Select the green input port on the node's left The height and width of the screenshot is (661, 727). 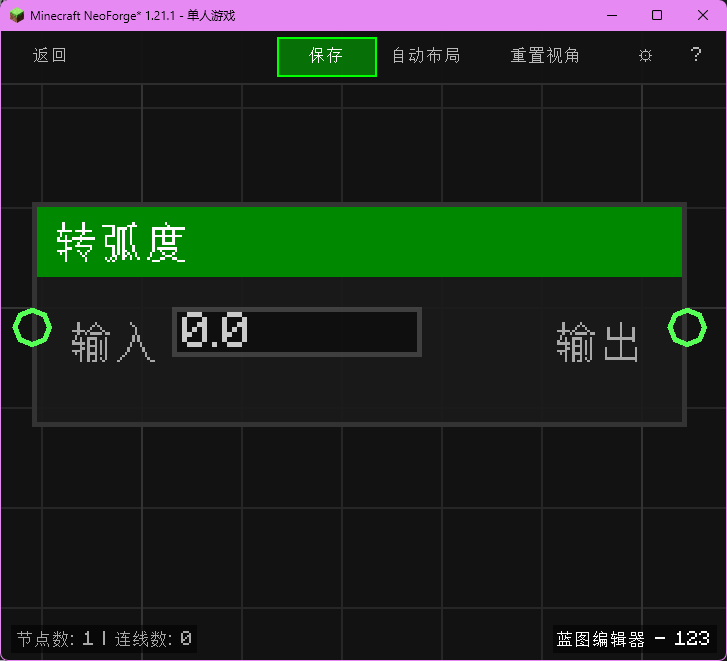pyautogui.click(x=32, y=328)
